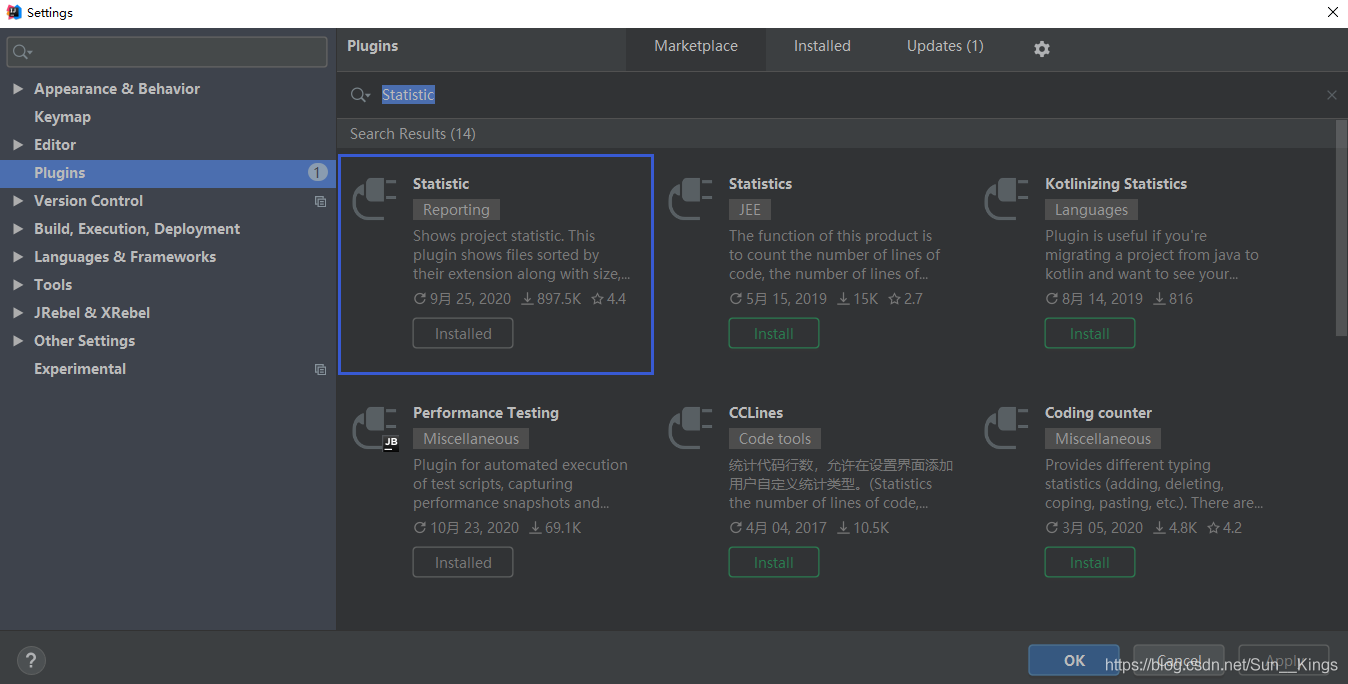The width and height of the screenshot is (1348, 684).
Task: Click the plugin results vertical scrollbar
Action: 1341,228
